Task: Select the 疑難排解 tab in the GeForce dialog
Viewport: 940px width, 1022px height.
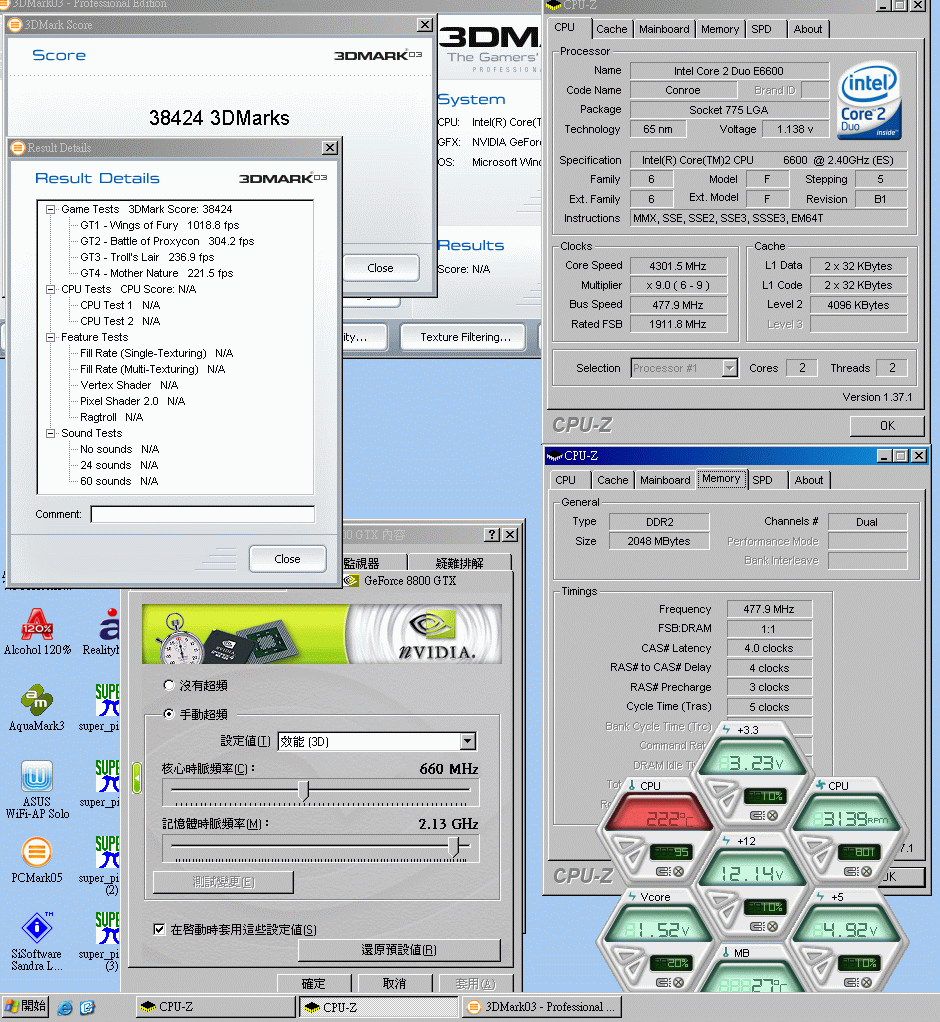Action: pos(459,563)
